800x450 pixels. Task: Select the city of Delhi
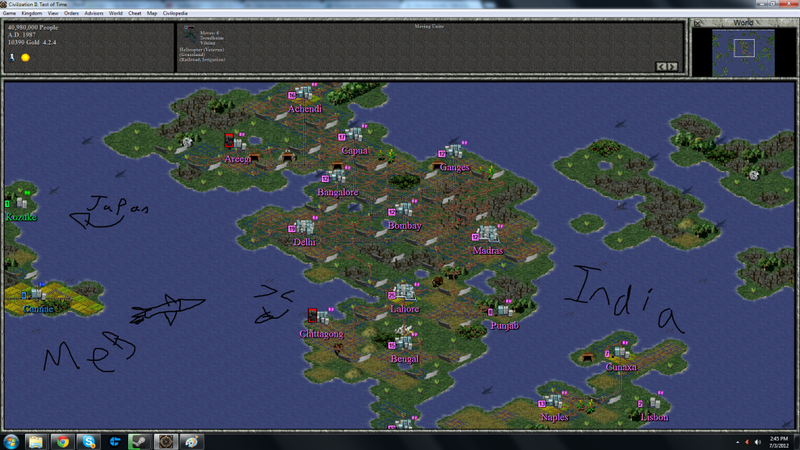(x=305, y=227)
